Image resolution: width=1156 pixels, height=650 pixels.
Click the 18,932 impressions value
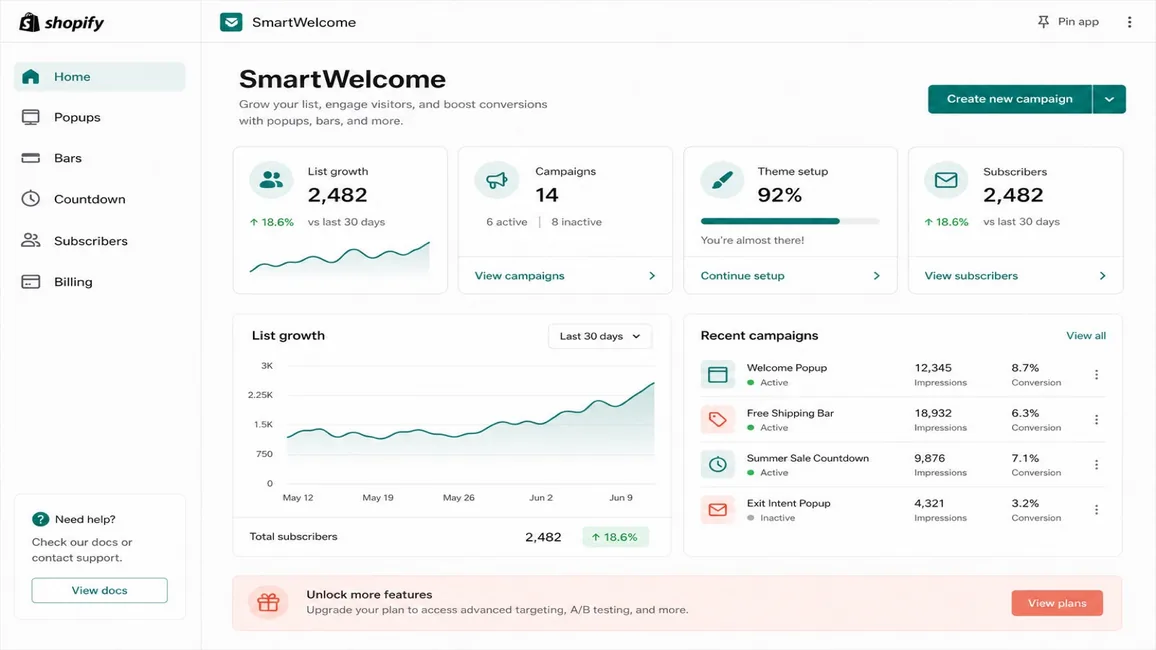tap(933, 413)
